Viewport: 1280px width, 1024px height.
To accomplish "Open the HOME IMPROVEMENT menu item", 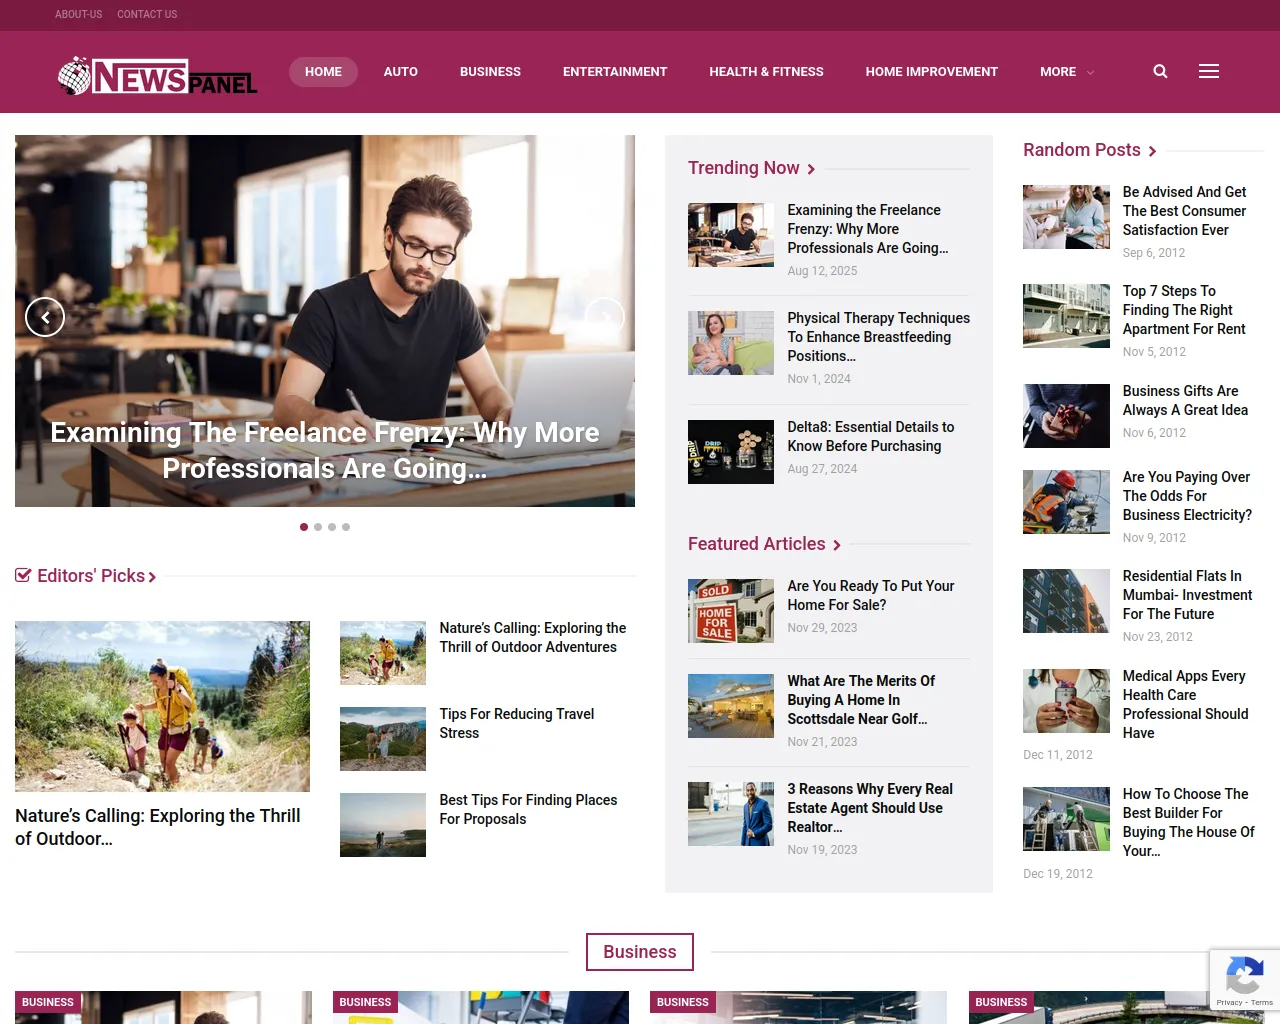I will (932, 72).
